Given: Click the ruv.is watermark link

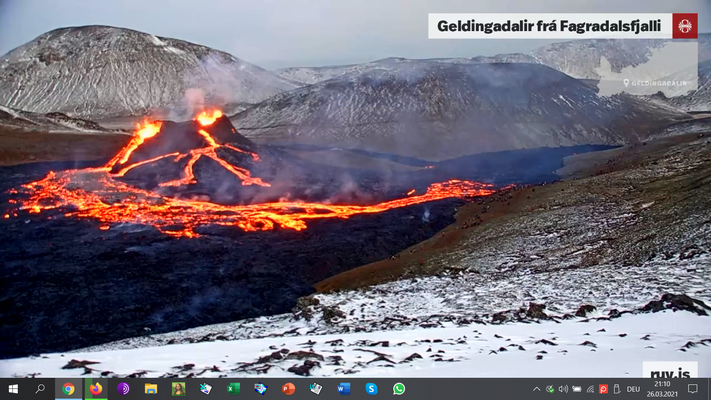Looking at the screenshot, I should click(x=670, y=371).
